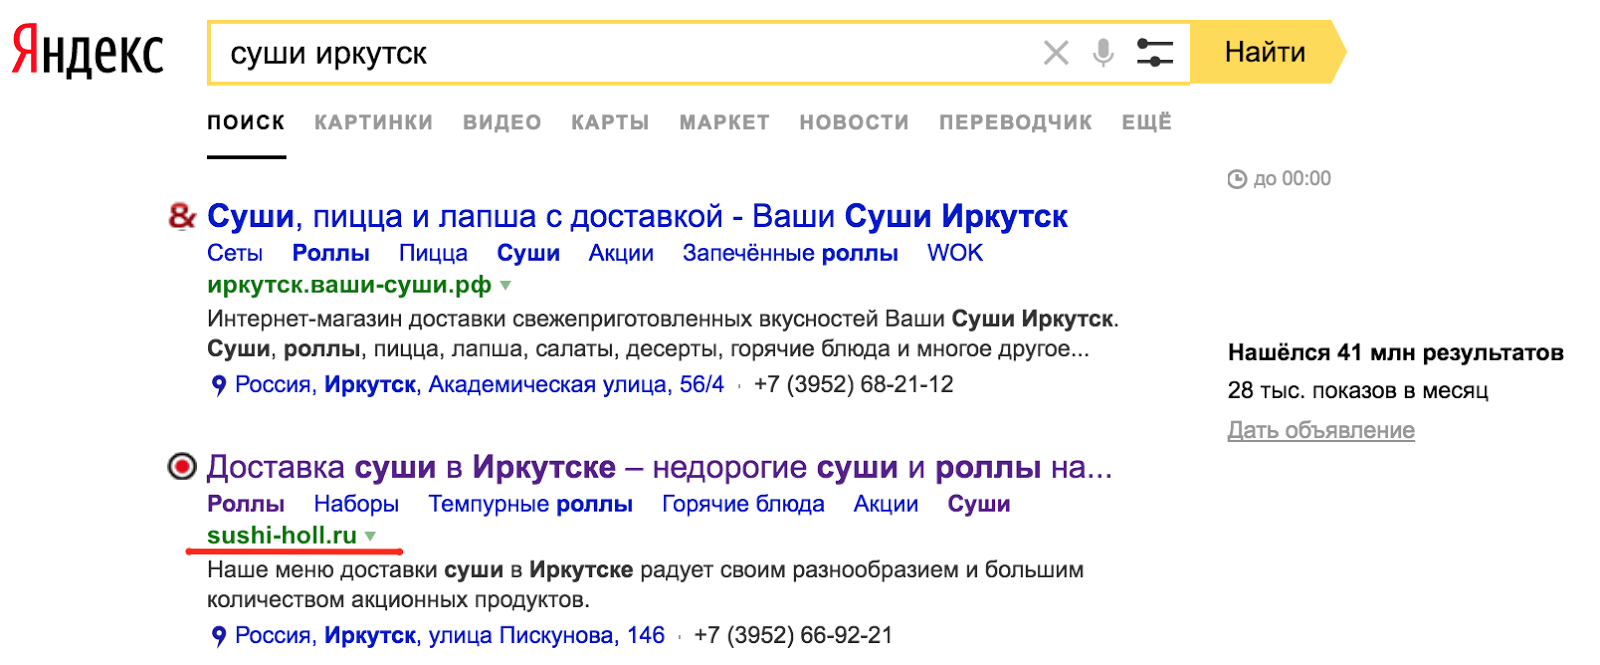Open the WOK sitelink
Viewport: 1600px width, 665px height.
click(955, 253)
